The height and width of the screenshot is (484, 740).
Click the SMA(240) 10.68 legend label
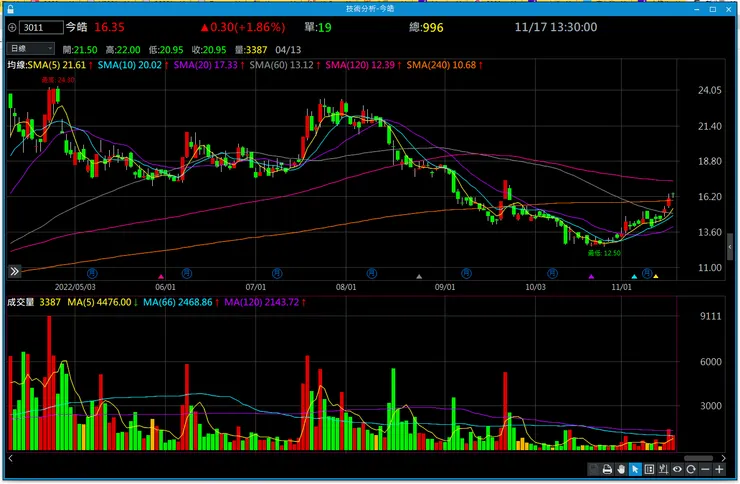click(441, 65)
